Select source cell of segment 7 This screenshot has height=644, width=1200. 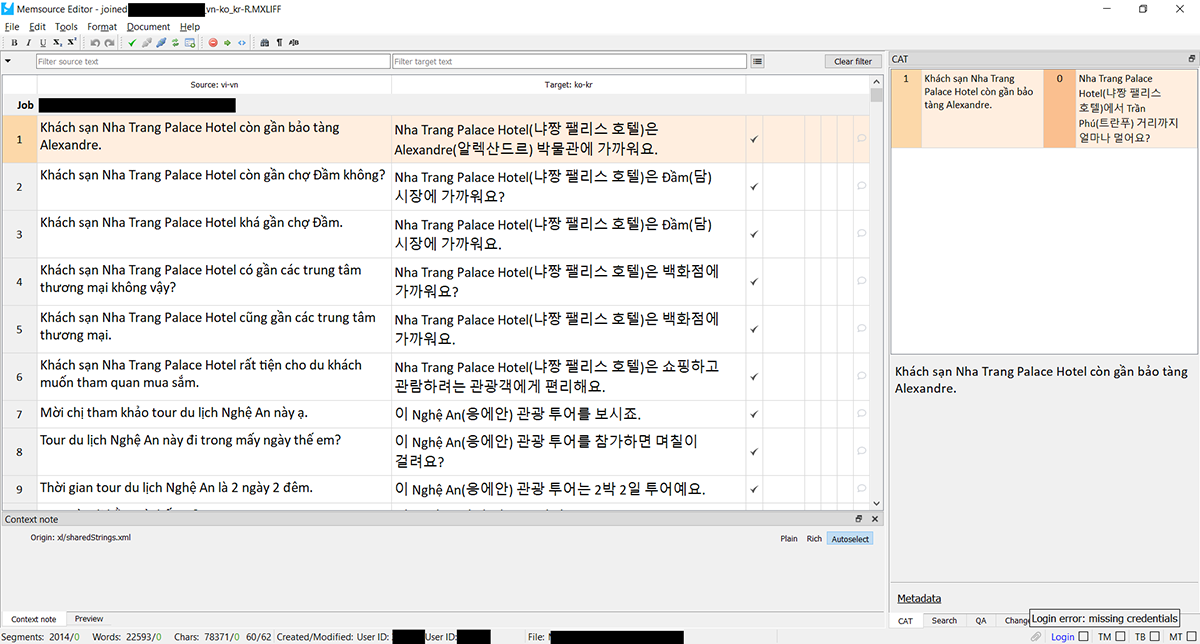(214, 414)
